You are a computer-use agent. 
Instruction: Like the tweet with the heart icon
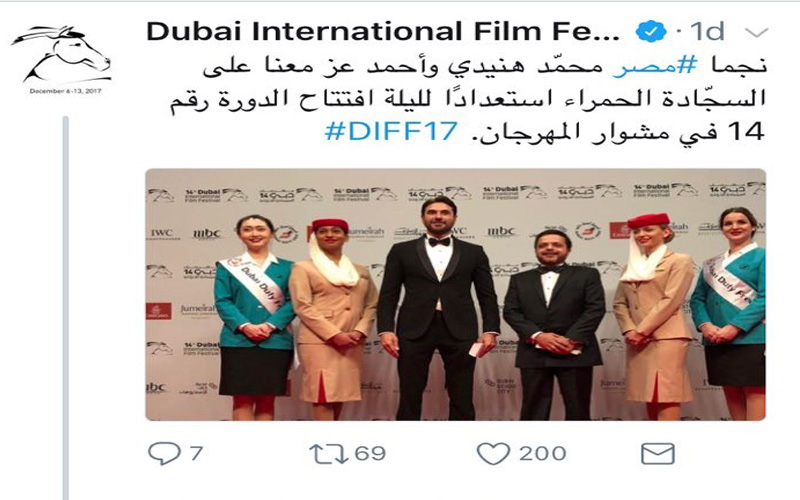(493, 453)
